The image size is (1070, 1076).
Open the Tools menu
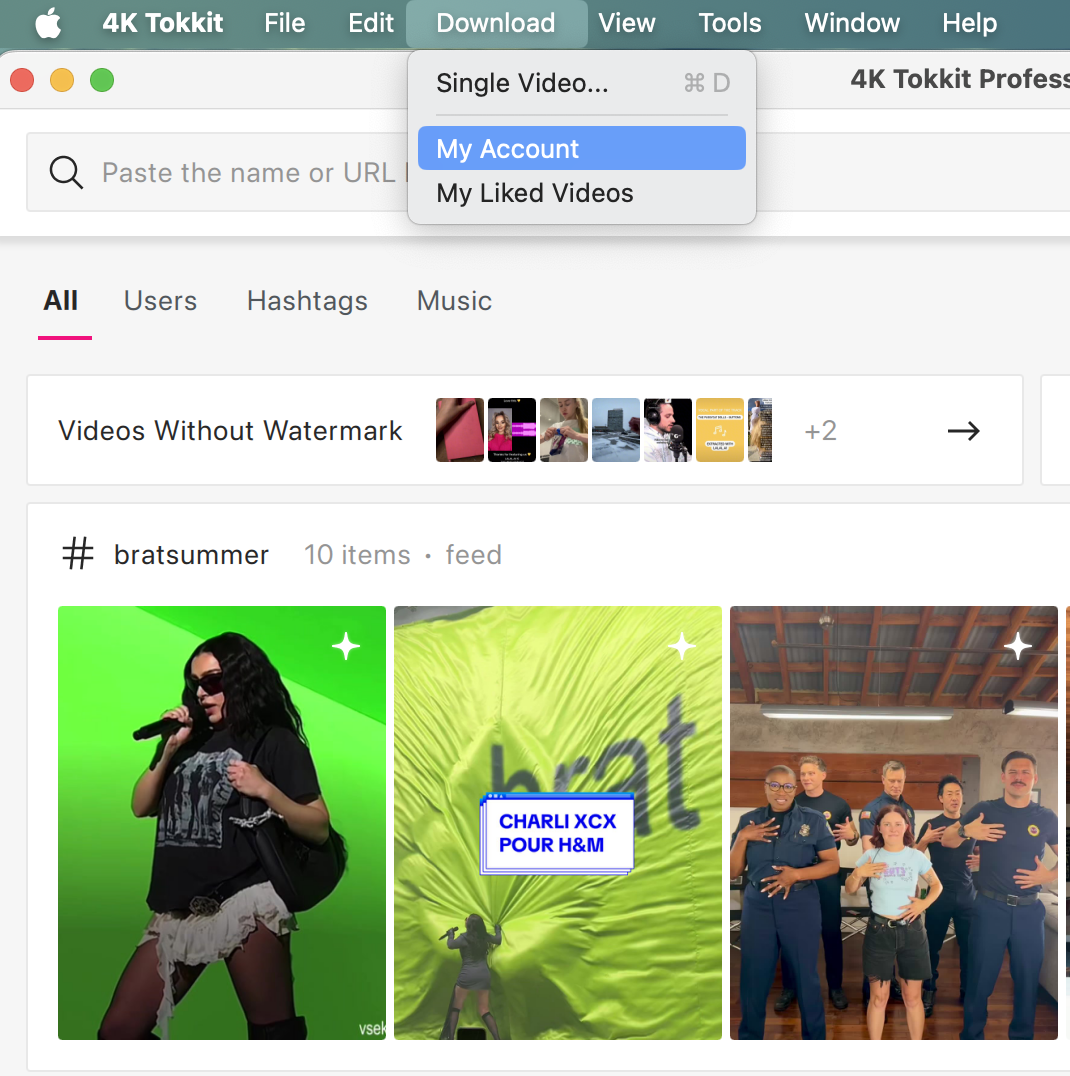click(x=730, y=23)
